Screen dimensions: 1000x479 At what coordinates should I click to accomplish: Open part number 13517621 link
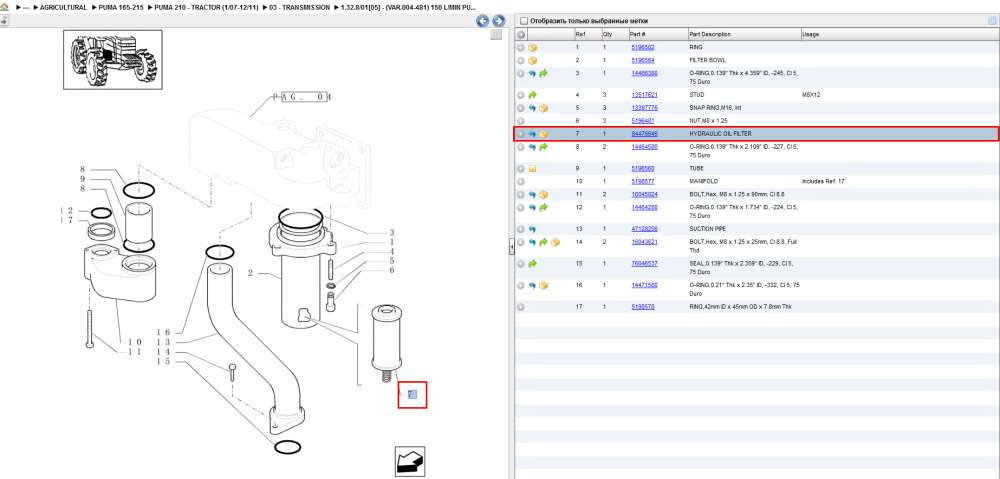pyautogui.click(x=644, y=95)
